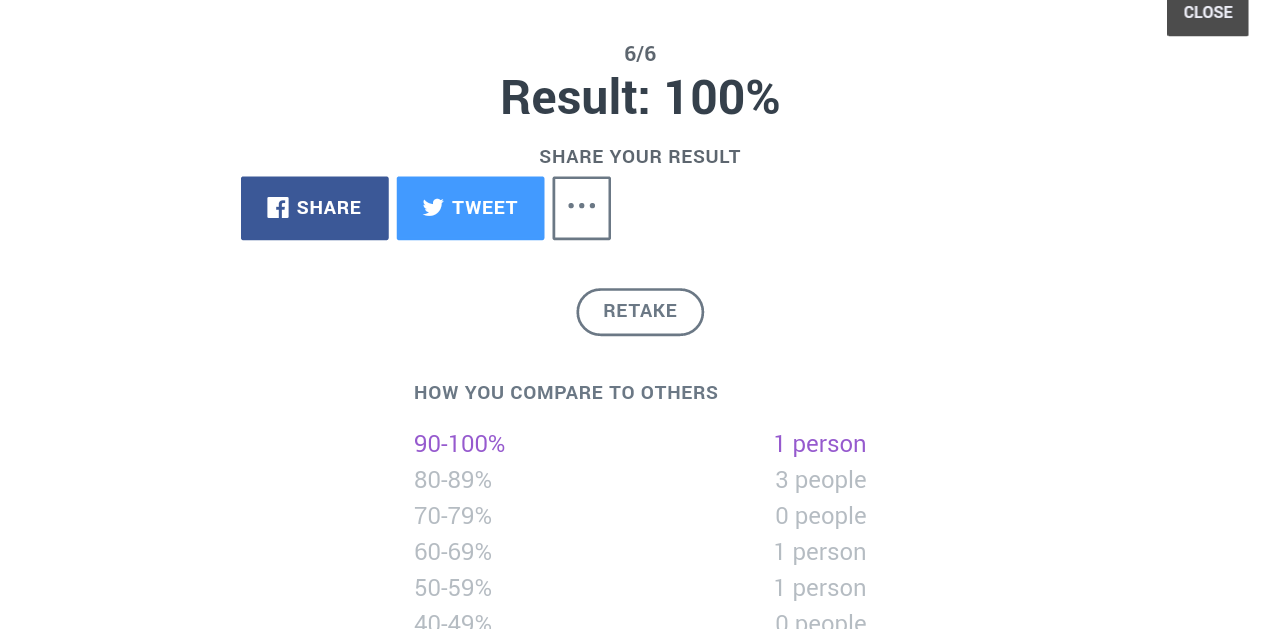The width and height of the screenshot is (1279, 629).
Task: Click 'How You Compare to Others' heading
Action: pyautogui.click(x=566, y=393)
